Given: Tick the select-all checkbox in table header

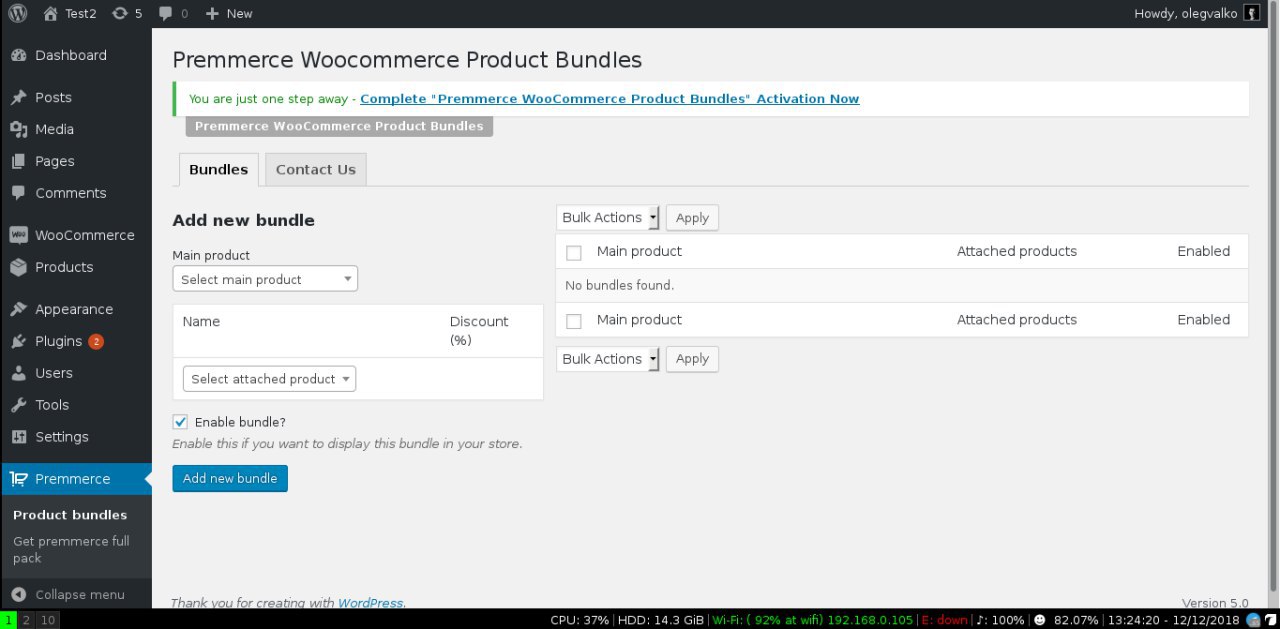Looking at the screenshot, I should point(574,253).
